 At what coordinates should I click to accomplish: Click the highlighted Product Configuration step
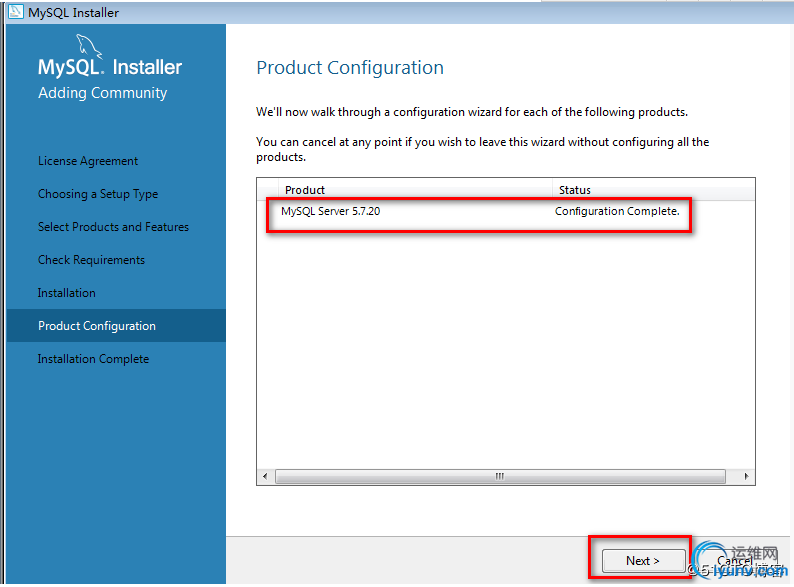pyautogui.click(x=97, y=326)
